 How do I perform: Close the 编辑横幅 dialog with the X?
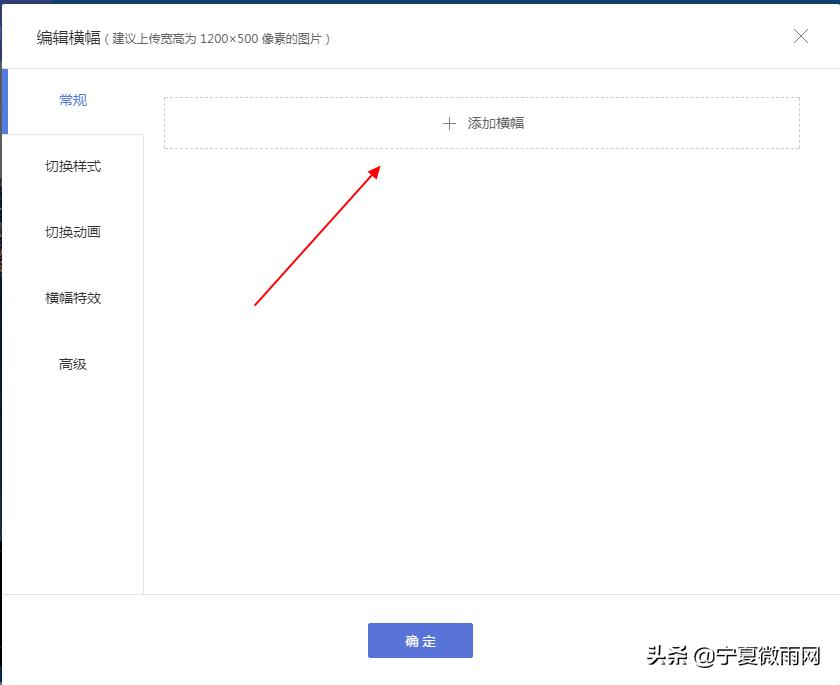pos(801,36)
